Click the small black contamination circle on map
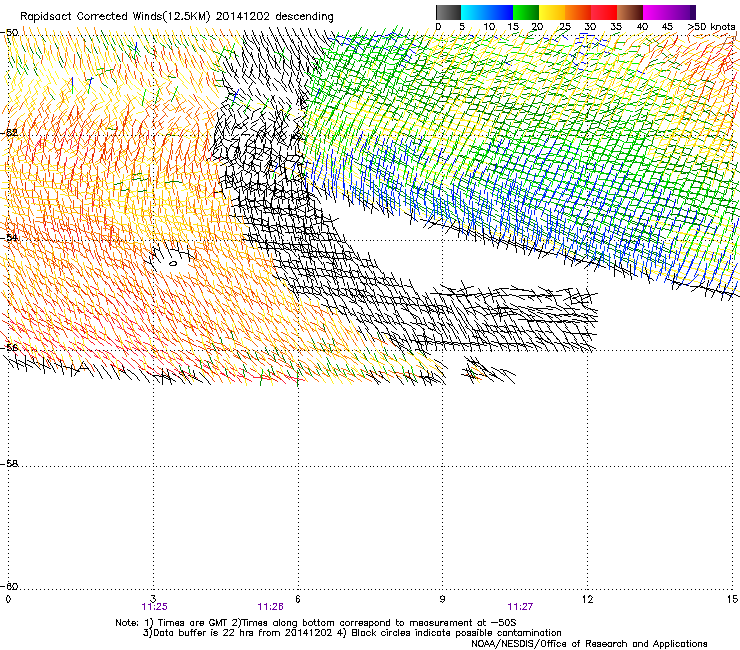740x650 pixels. [x=173, y=263]
